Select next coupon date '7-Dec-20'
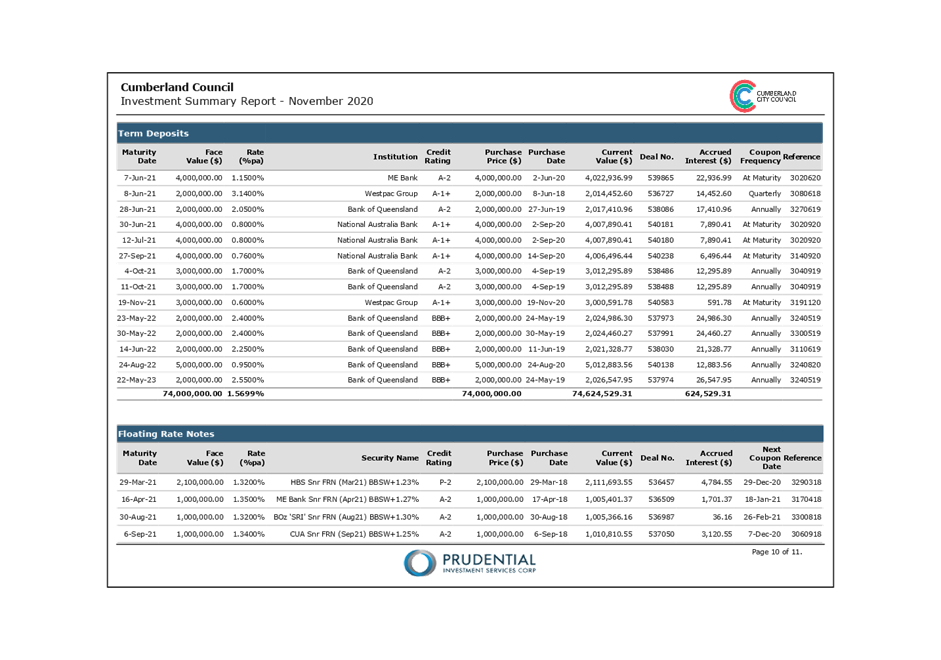The height and width of the screenshot is (660, 941). pyautogui.click(x=764, y=534)
